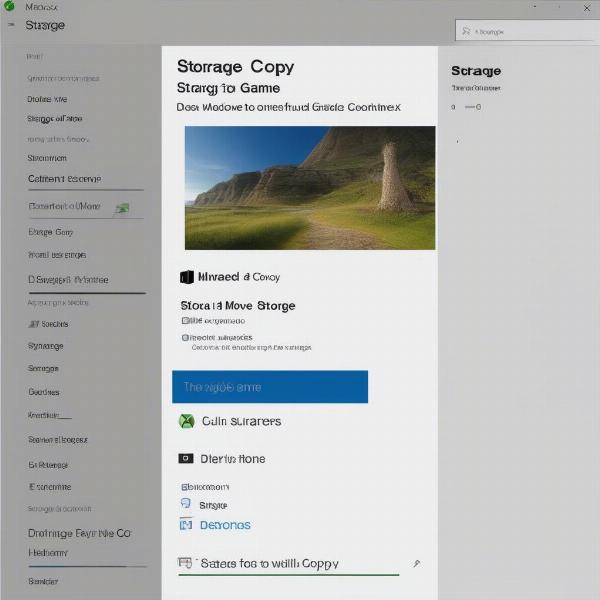Click the device icon beside Sateis foa Coppy

click(x=185, y=563)
